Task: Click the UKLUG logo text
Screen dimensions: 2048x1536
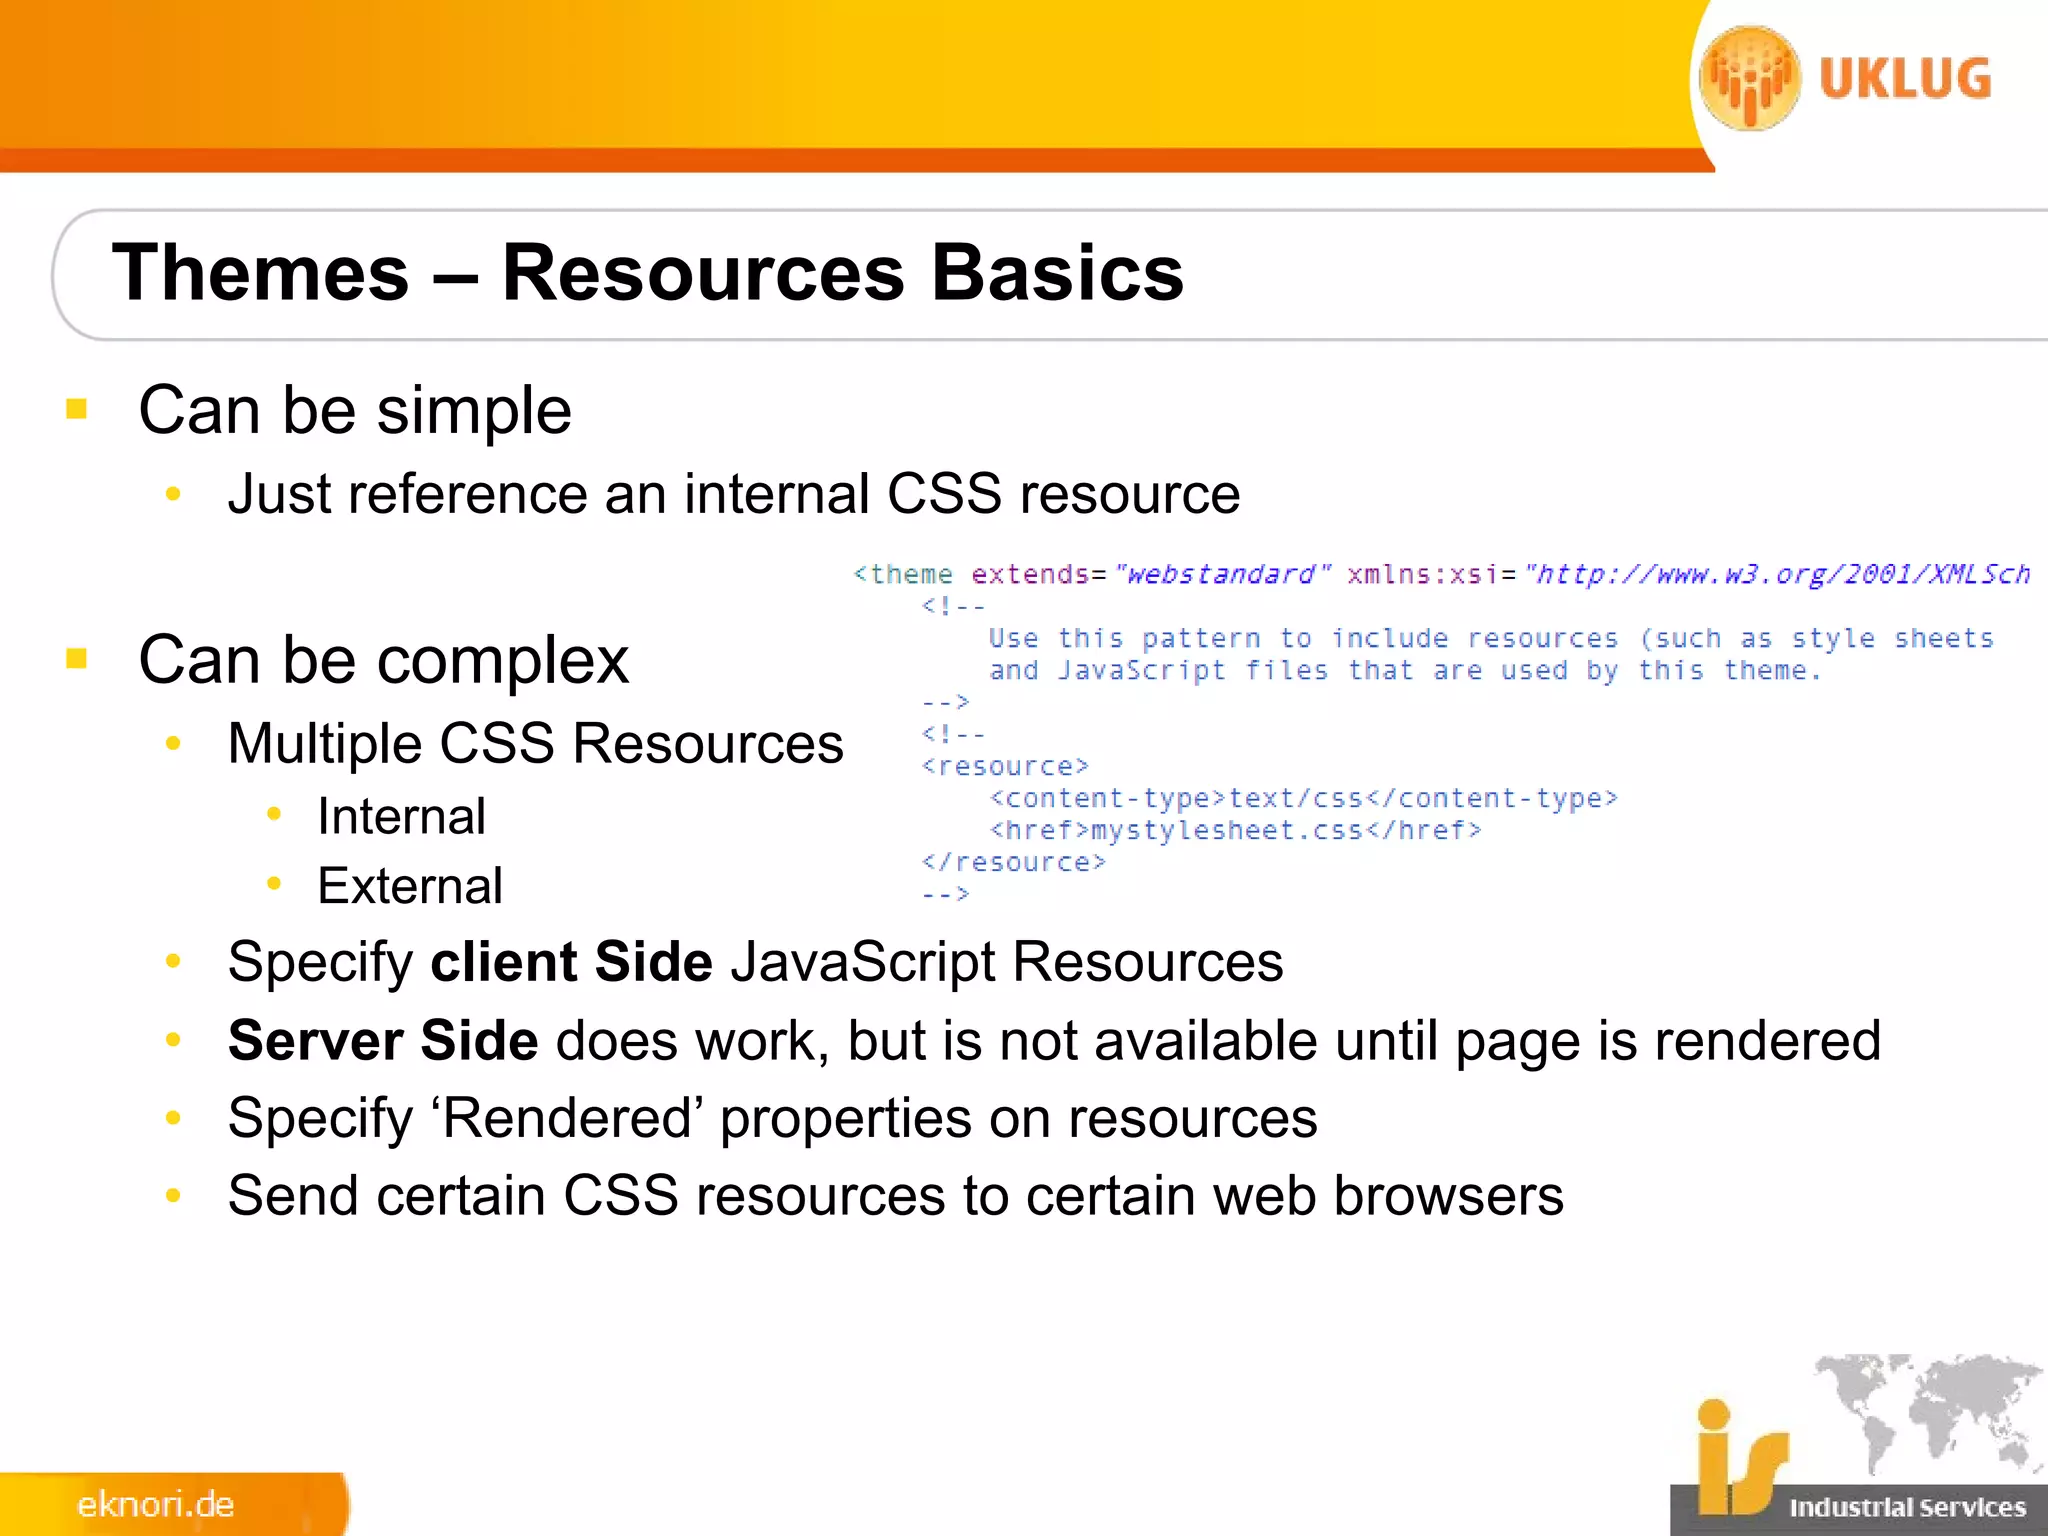Action: click(x=1905, y=79)
